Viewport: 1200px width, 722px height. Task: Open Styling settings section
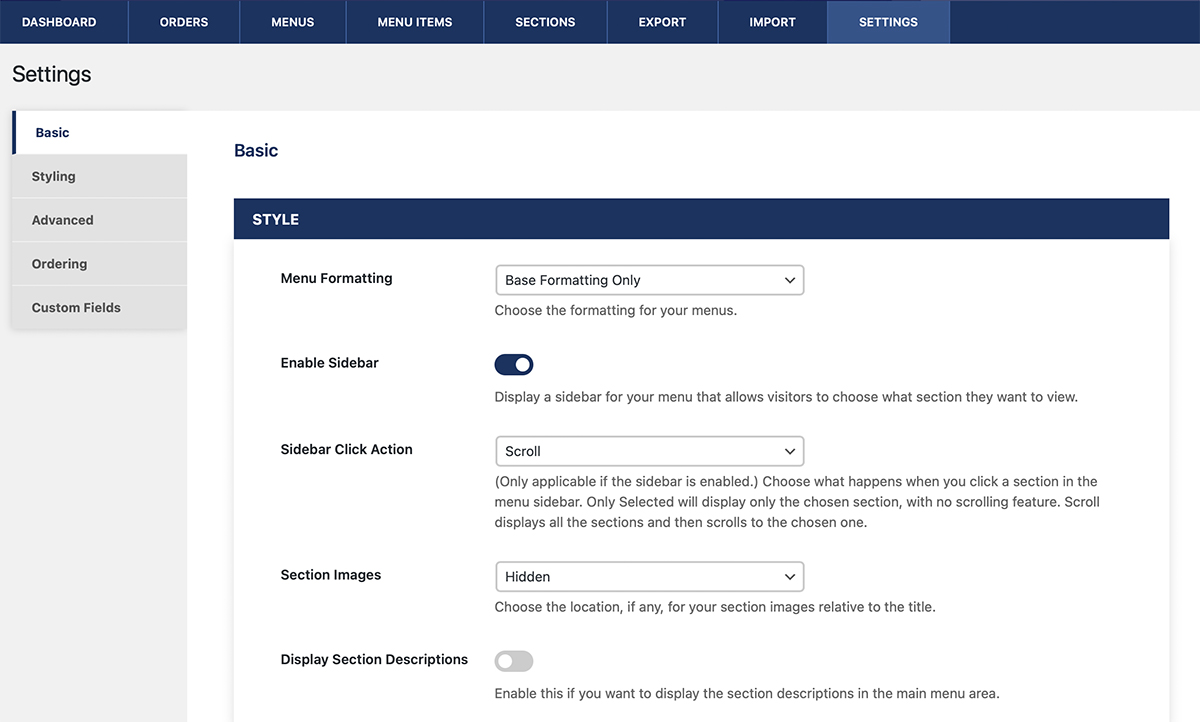(x=99, y=177)
